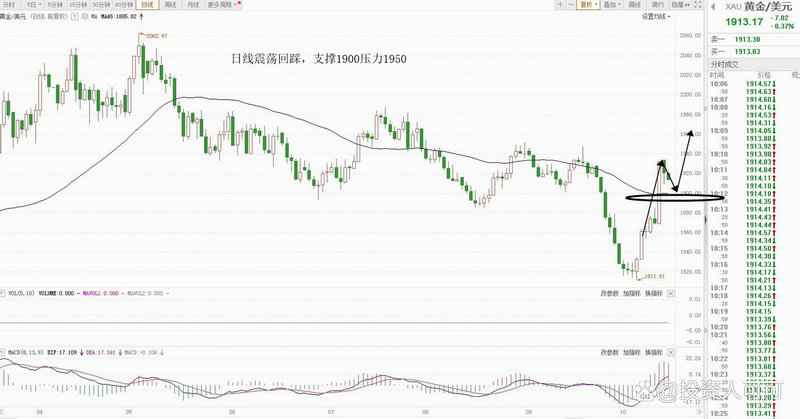Click 加指标 in the MACD panel

(x=633, y=353)
